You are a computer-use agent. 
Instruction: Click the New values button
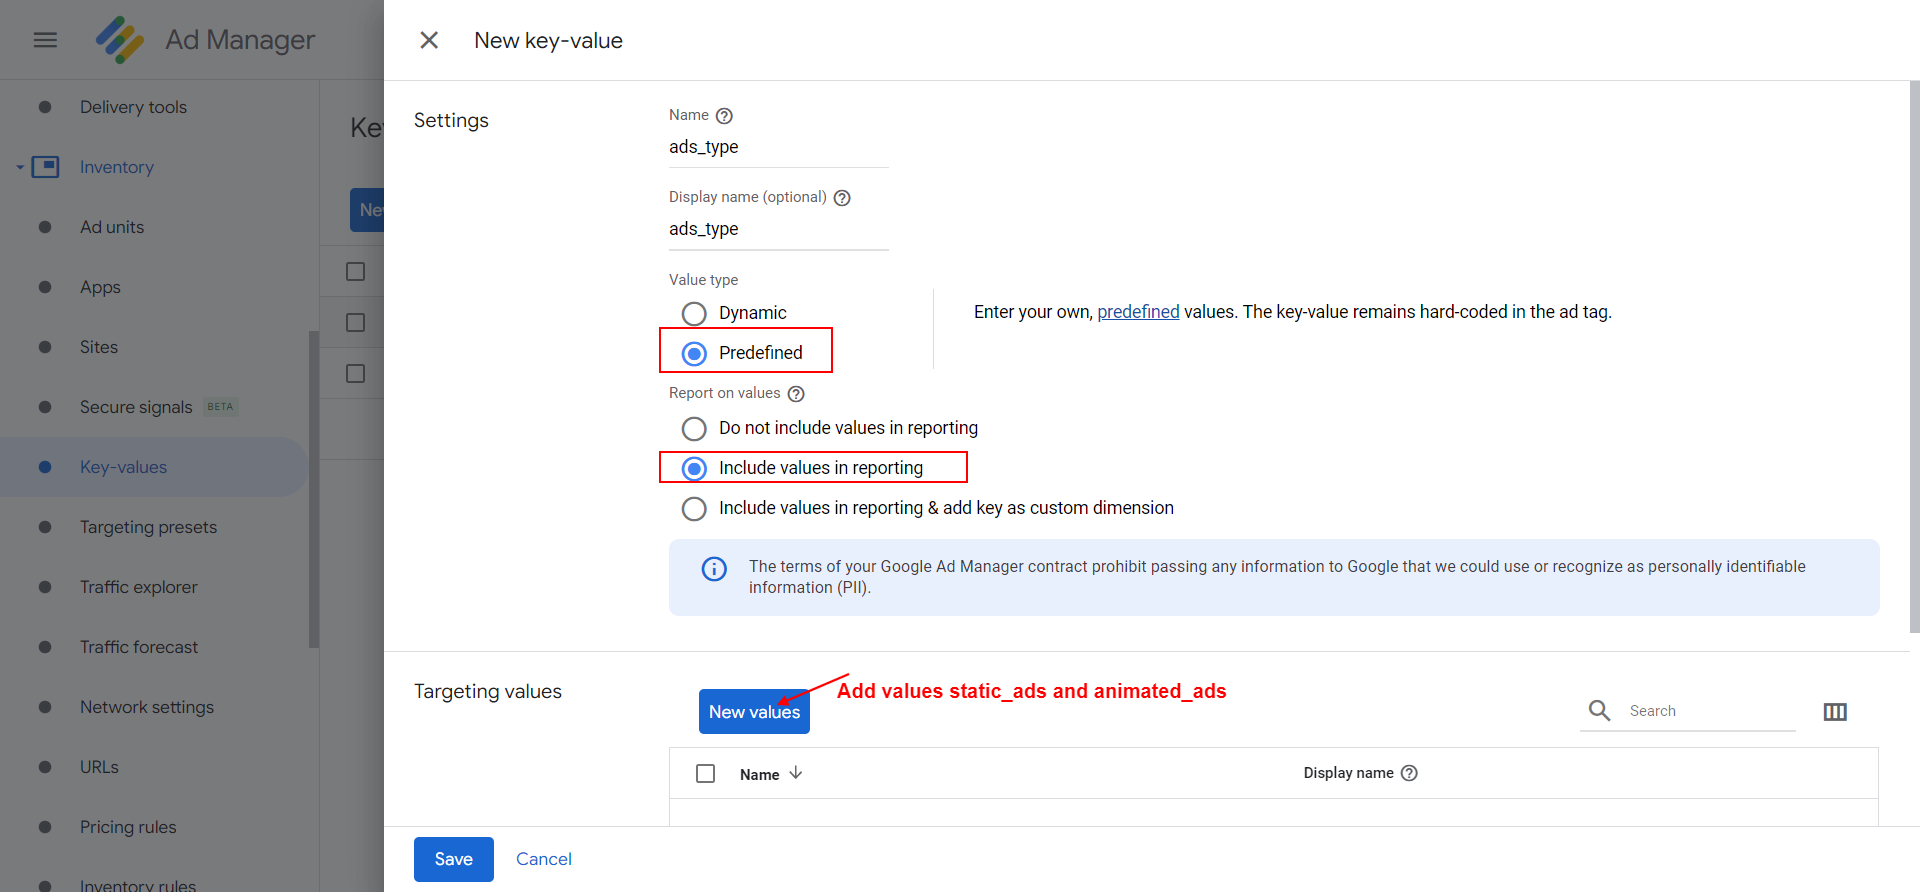click(x=754, y=712)
